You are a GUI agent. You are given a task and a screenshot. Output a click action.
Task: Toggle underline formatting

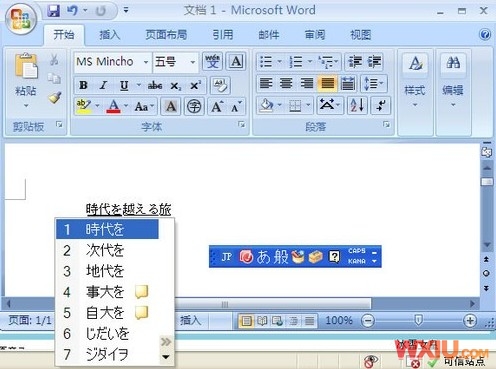[x=124, y=86]
